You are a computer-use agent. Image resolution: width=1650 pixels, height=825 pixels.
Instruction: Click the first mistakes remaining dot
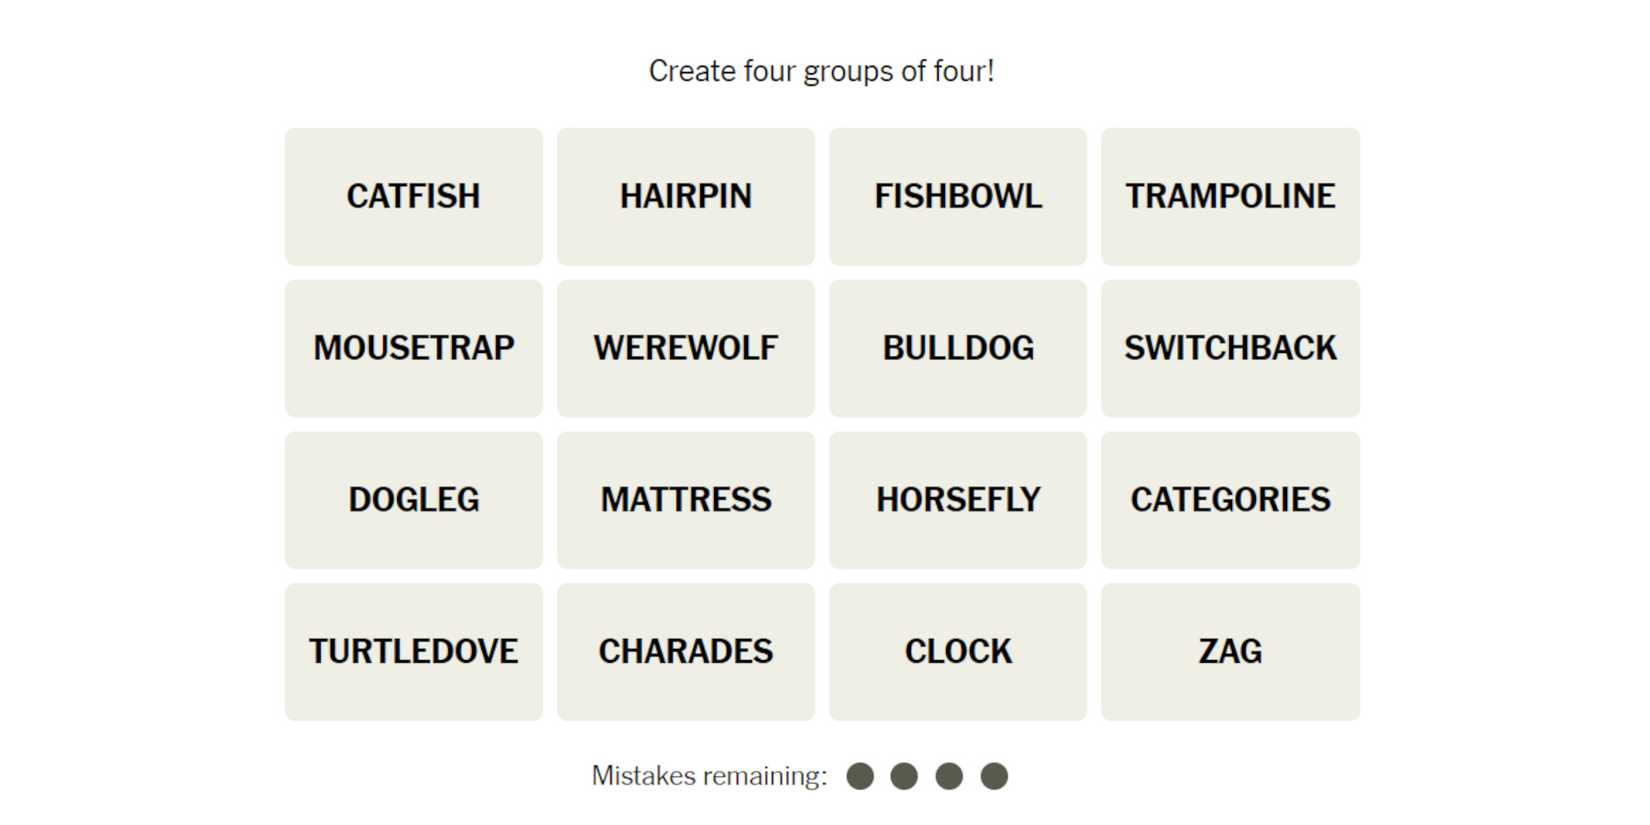pyautogui.click(x=860, y=776)
